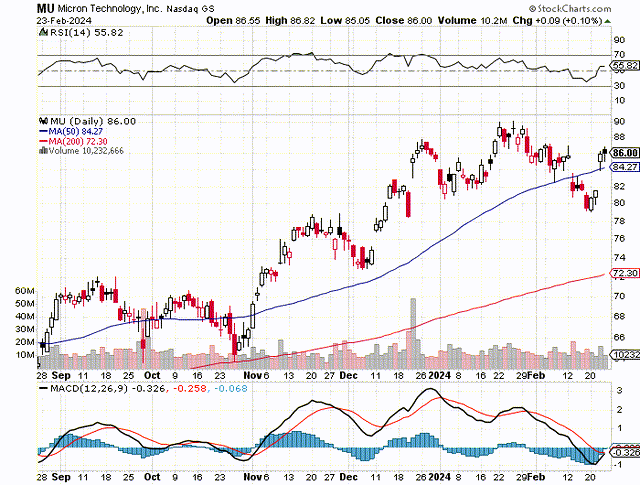
Task: Click the candlestick icon before MU (Daily)
Action: click(43, 121)
